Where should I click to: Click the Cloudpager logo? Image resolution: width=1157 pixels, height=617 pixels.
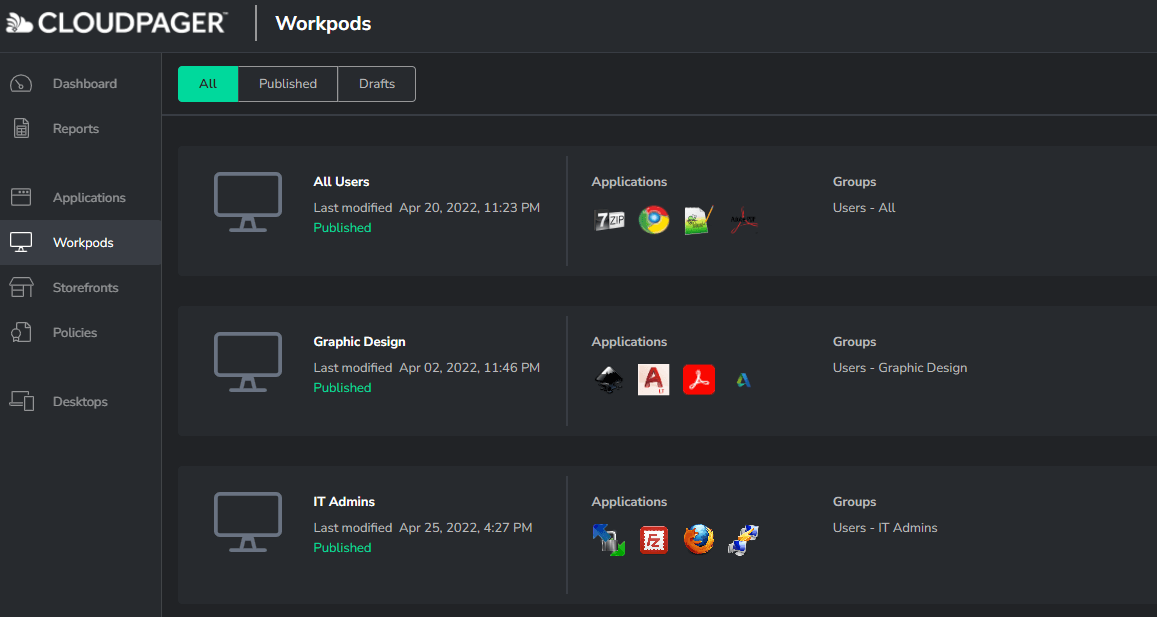pos(117,22)
